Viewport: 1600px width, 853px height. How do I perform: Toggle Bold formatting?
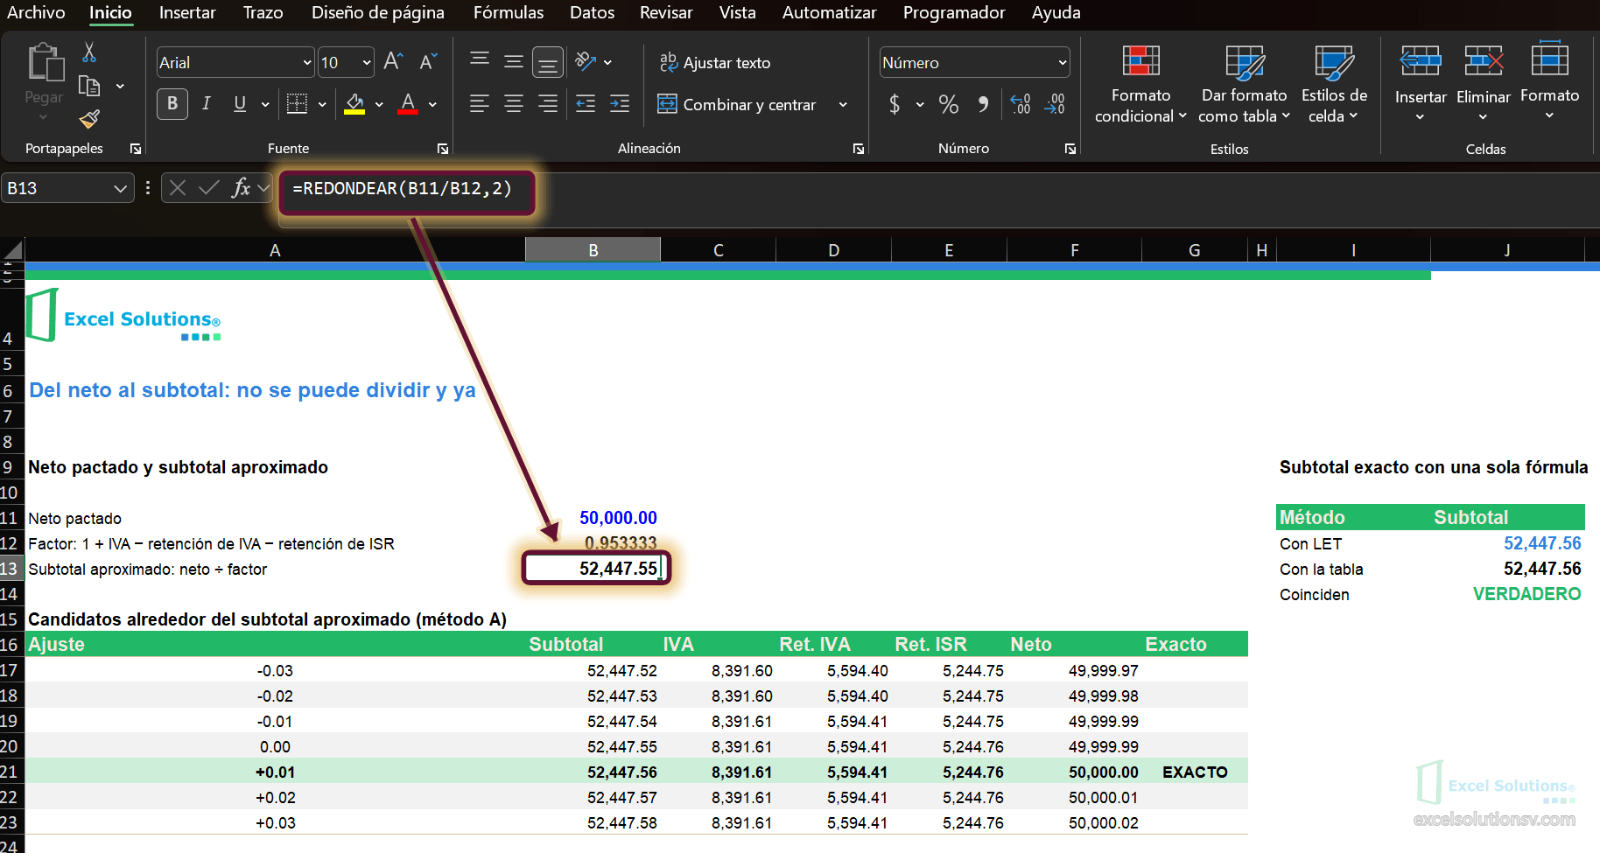[x=172, y=103]
